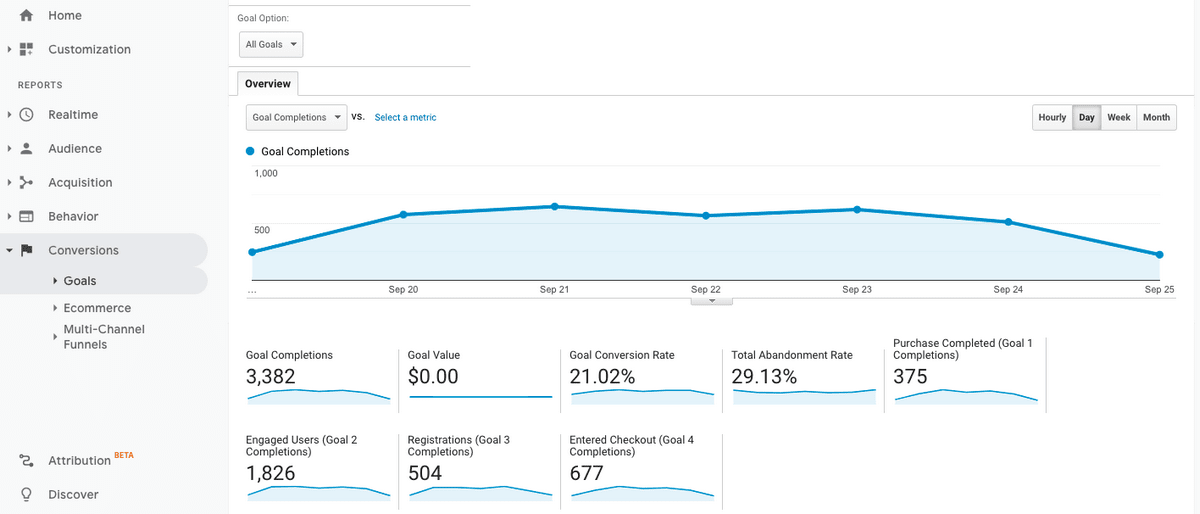Click the '29.13%' abandonment rate value
This screenshot has width=1200, height=514.
(x=764, y=376)
